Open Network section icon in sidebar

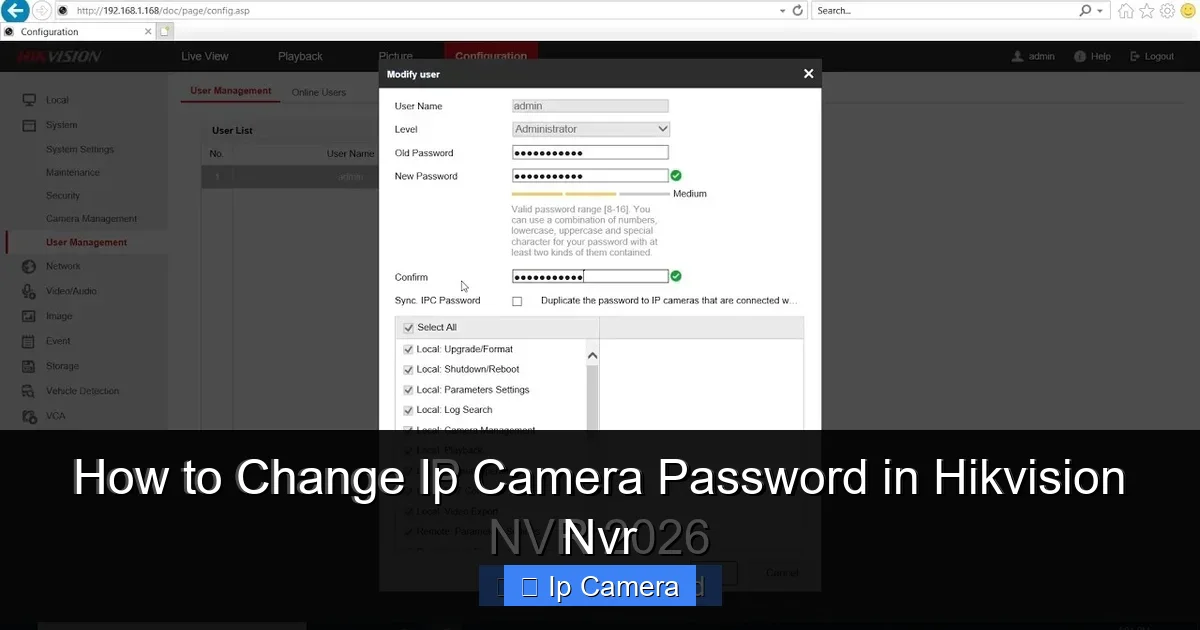tap(28, 266)
